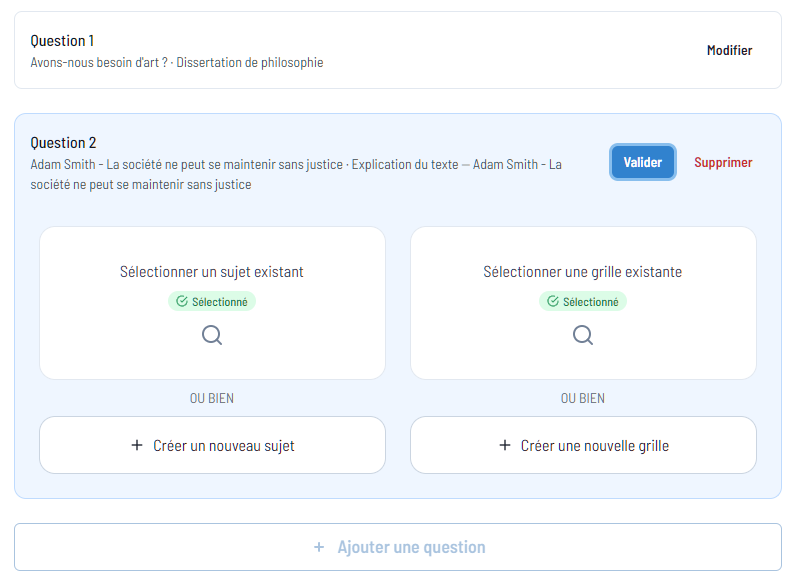The image size is (795, 582).
Task: Click Sélectionné label on the subject card
Action: click(x=219, y=301)
